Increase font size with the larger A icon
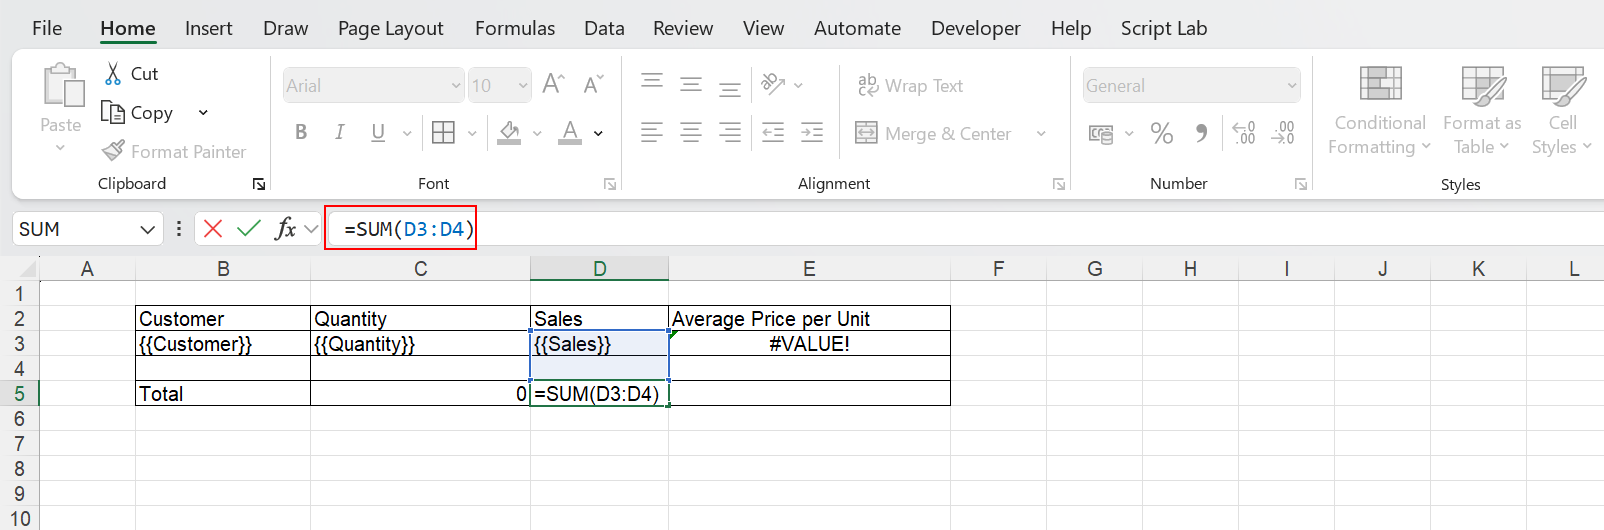Image resolution: width=1604 pixels, height=530 pixels. pyautogui.click(x=553, y=85)
